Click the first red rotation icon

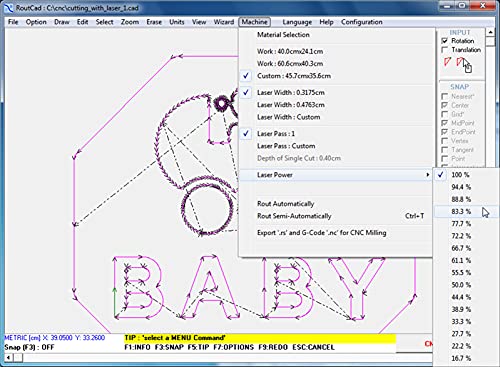[447, 62]
